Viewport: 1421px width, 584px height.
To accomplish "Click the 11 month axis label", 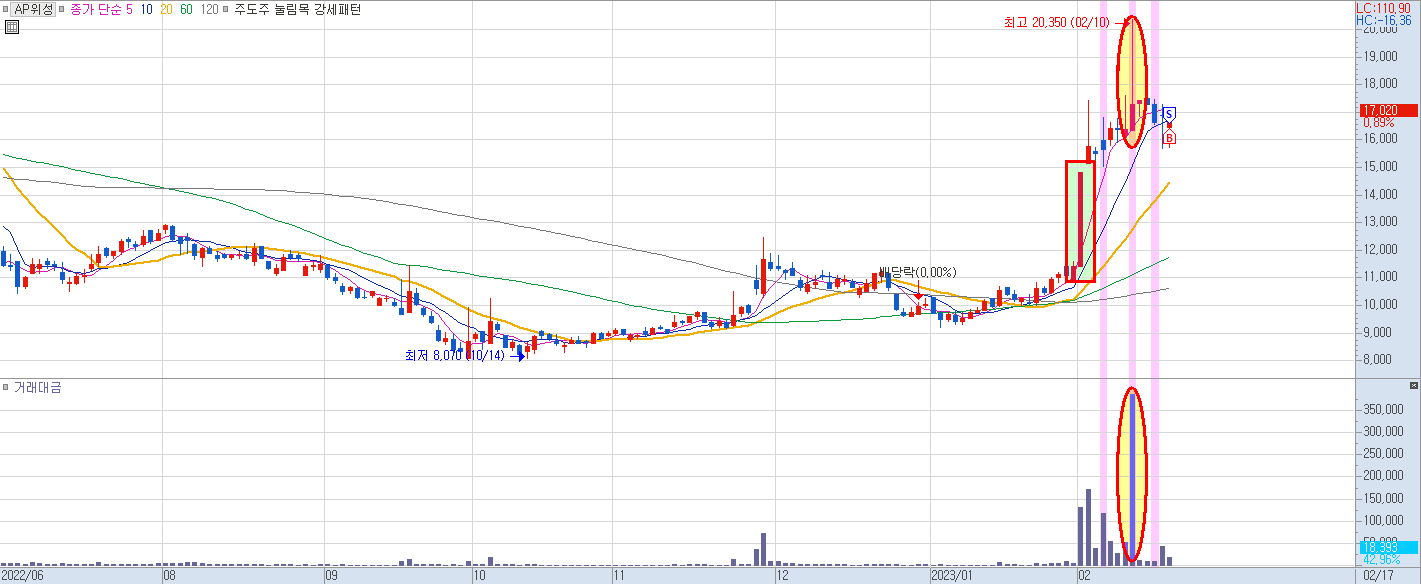I will 618,576.
